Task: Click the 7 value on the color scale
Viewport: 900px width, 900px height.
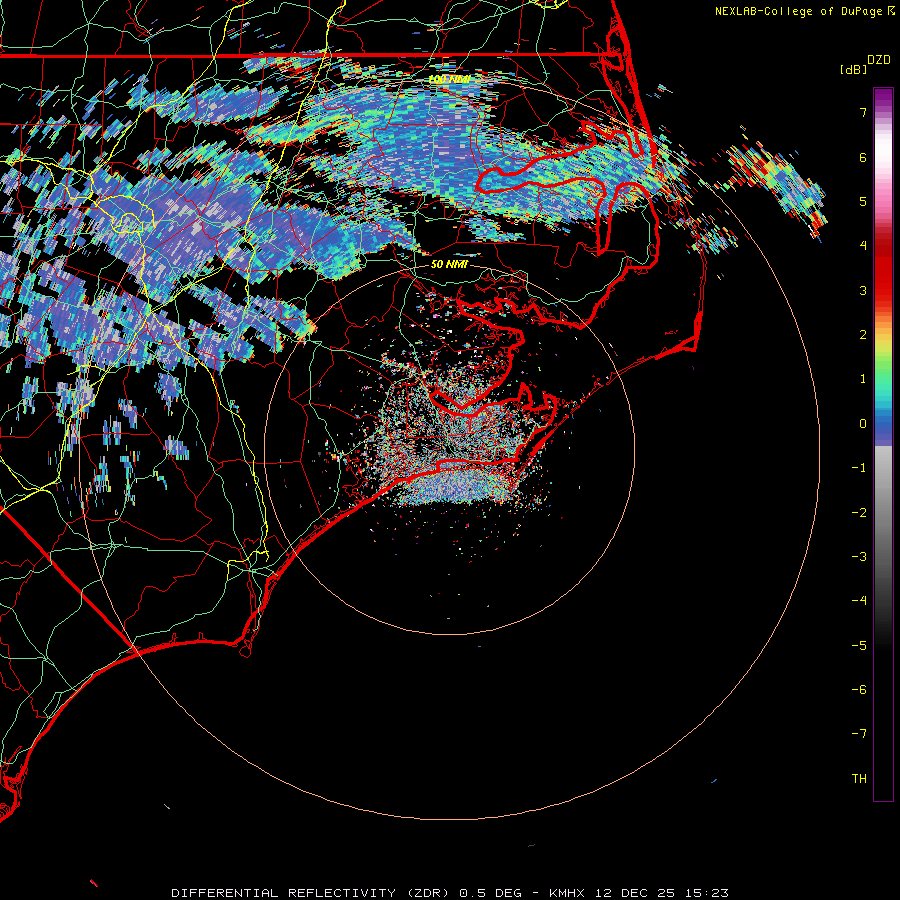Action: [x=863, y=112]
